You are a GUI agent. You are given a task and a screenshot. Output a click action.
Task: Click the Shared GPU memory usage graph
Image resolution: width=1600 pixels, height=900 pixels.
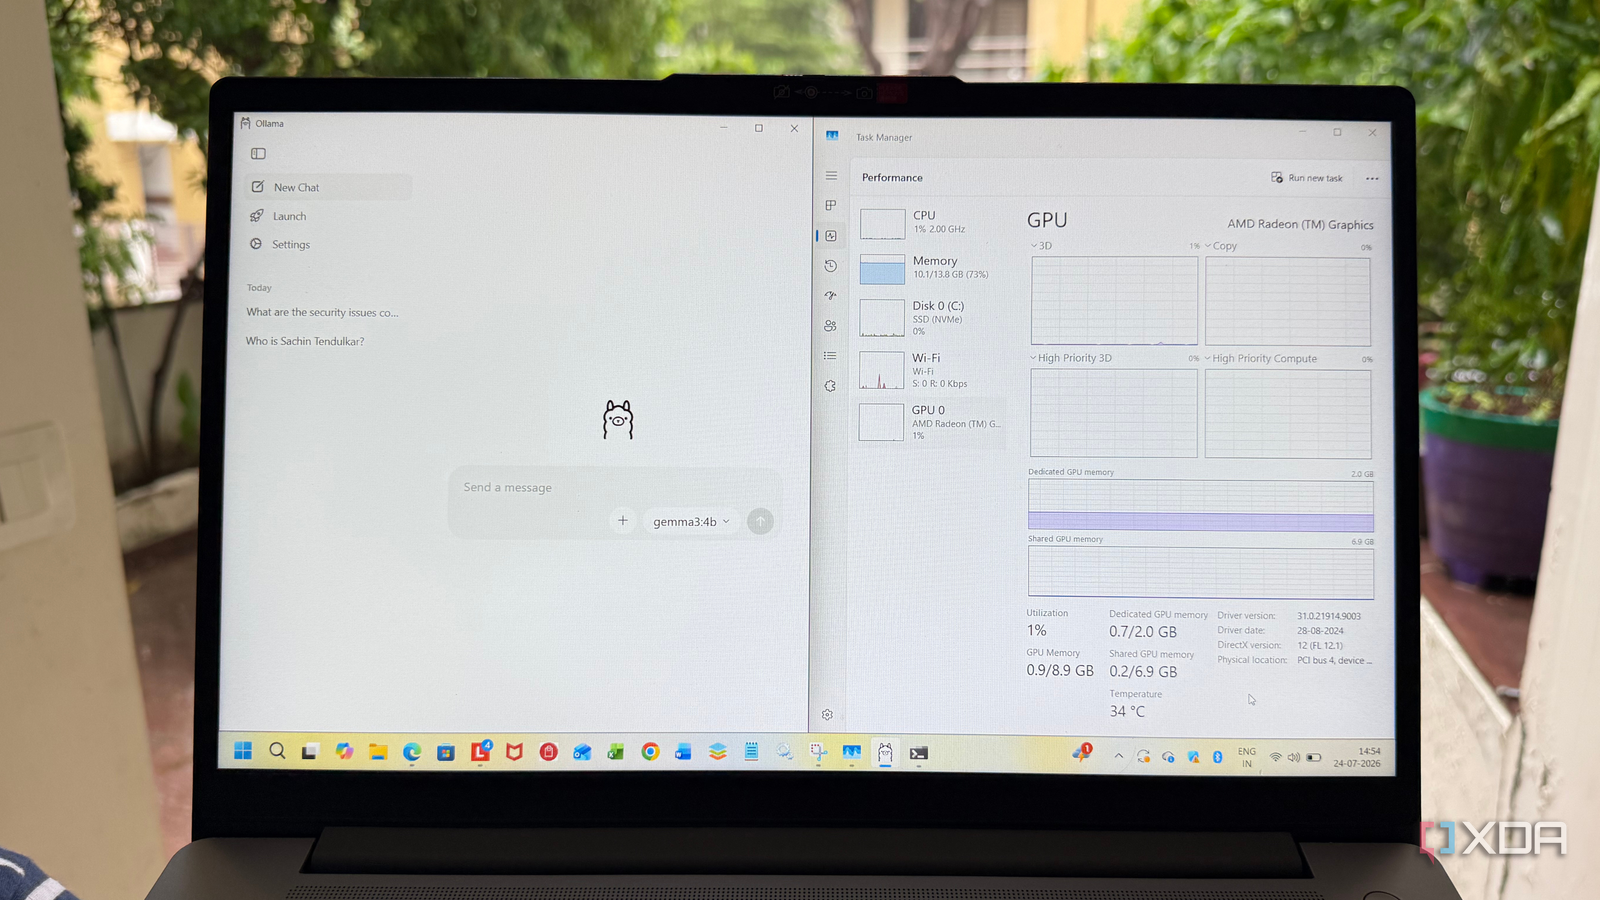point(1200,573)
